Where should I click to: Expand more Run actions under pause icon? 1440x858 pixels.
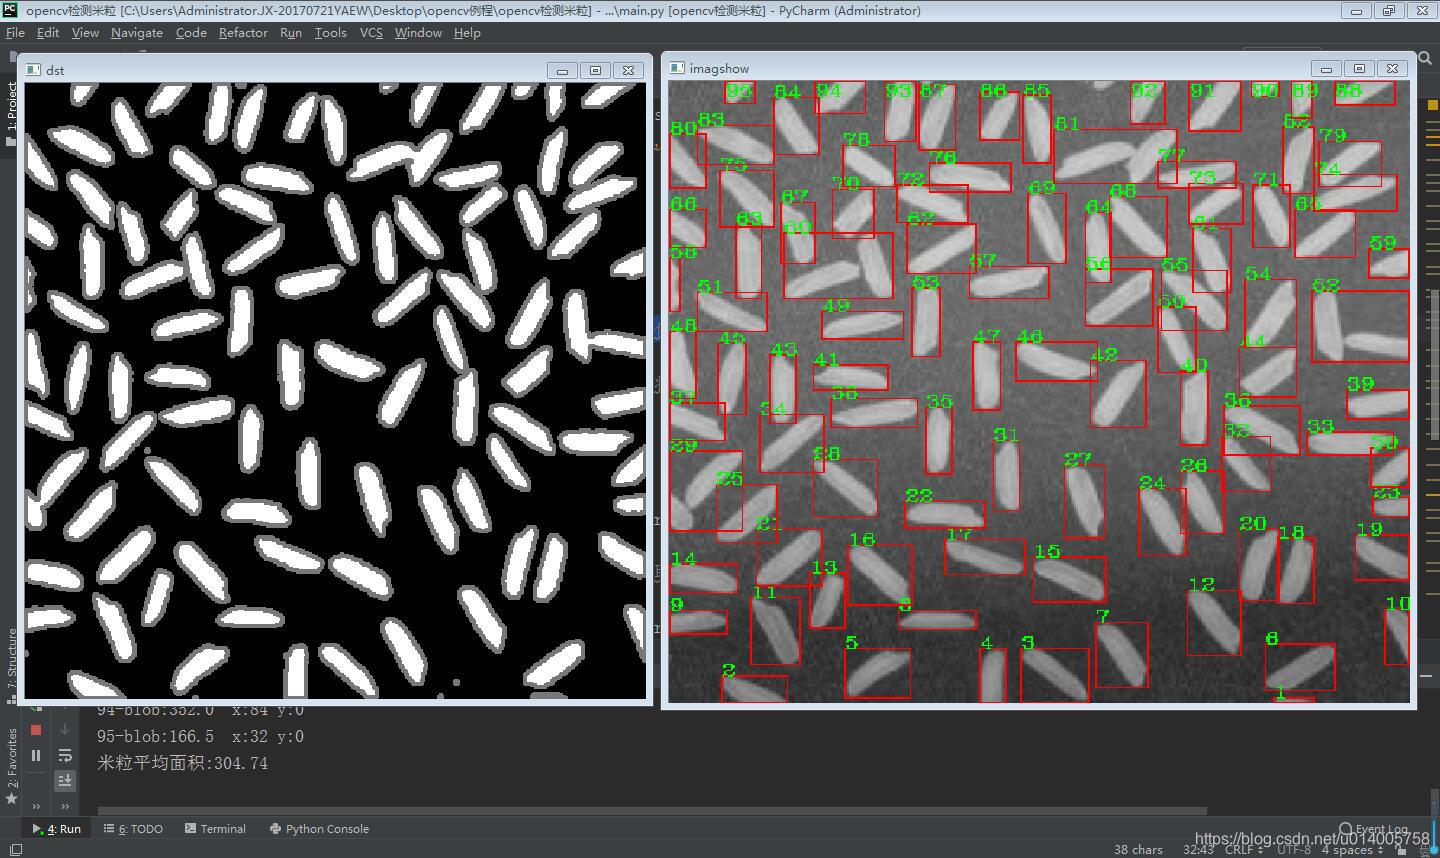(x=36, y=806)
